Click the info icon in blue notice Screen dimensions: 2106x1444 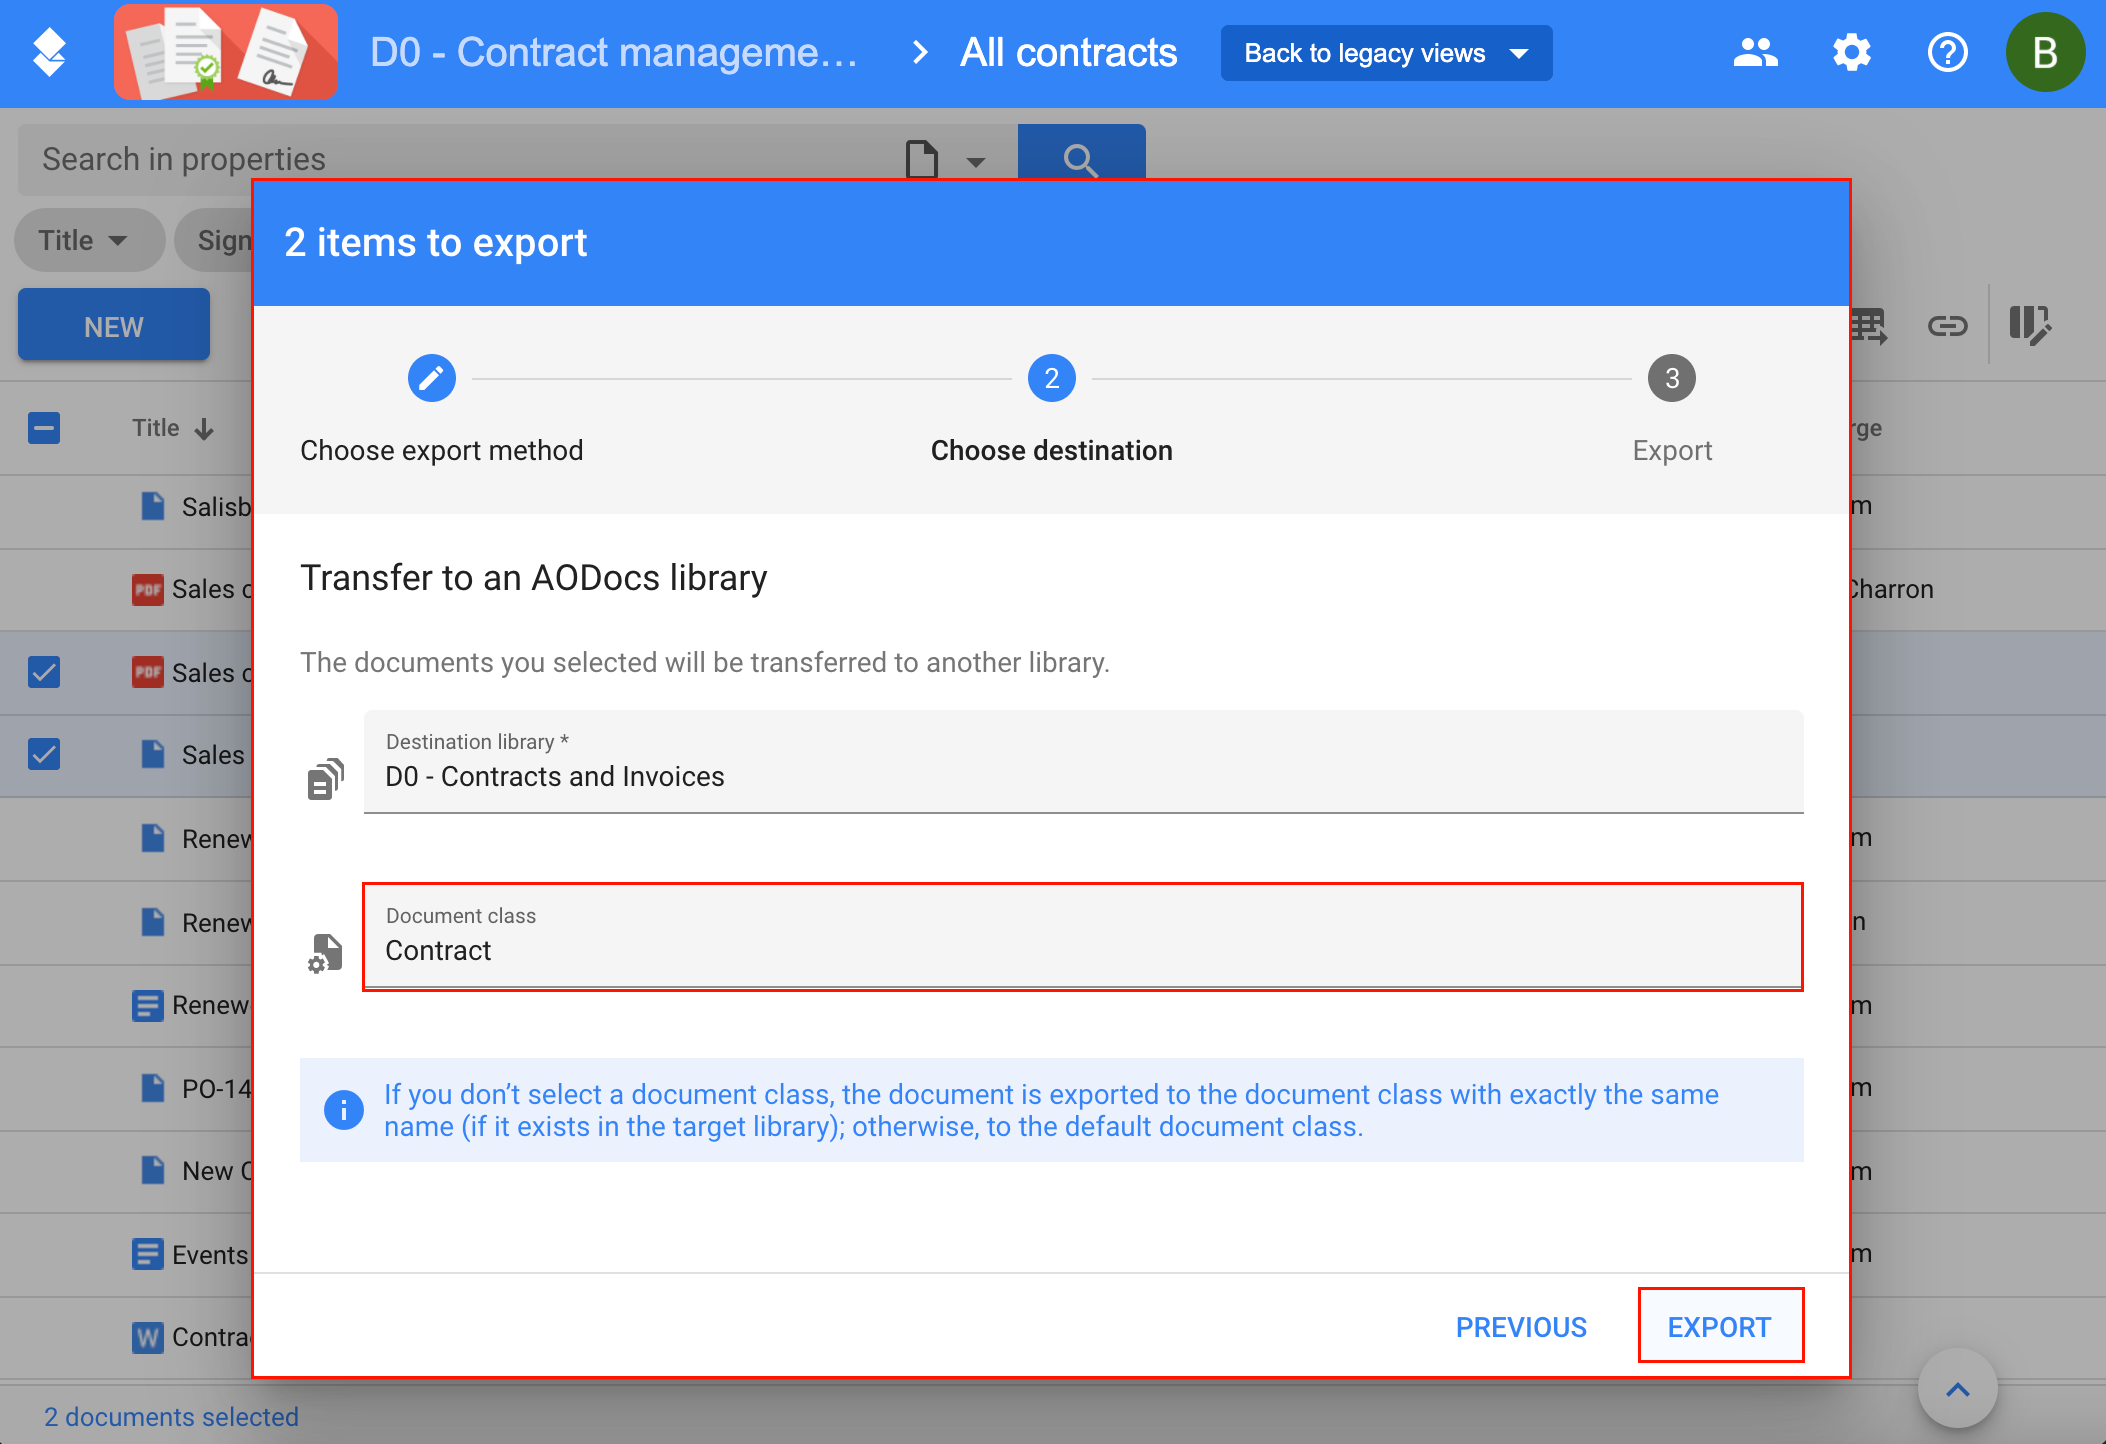343,1109
